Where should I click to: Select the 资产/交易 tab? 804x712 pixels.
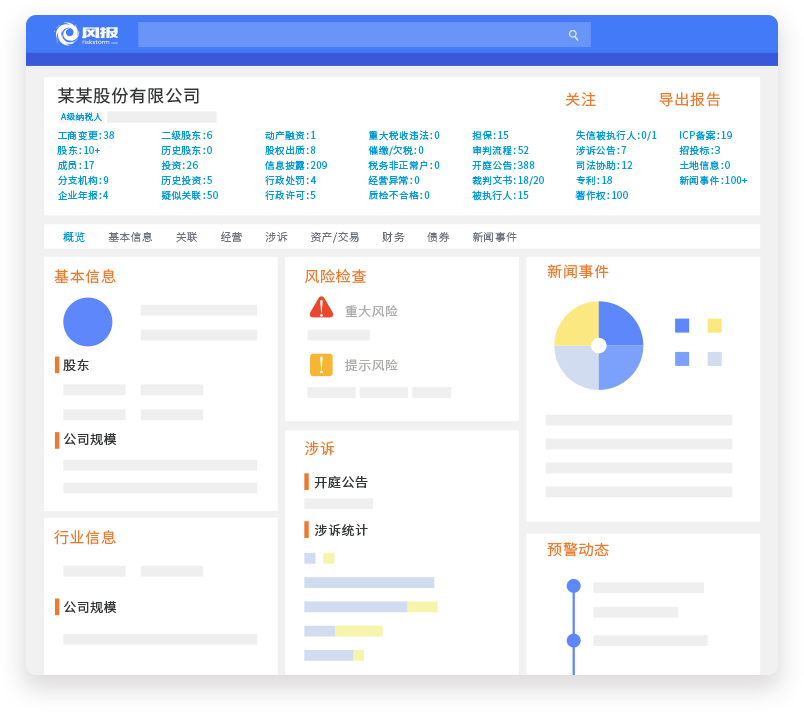334,237
